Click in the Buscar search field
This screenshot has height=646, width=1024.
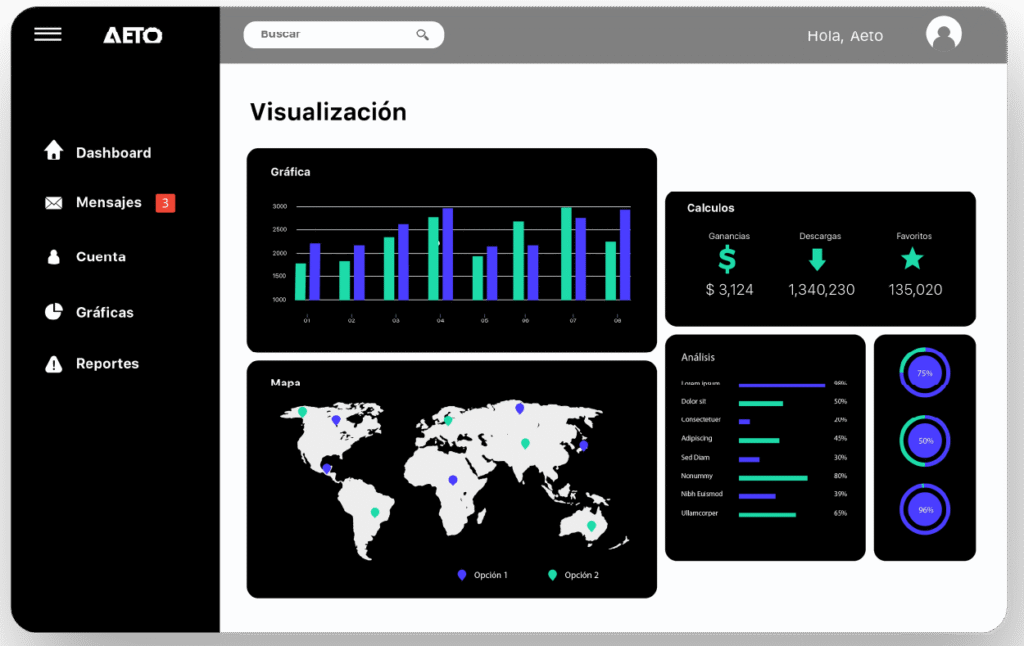click(x=330, y=35)
